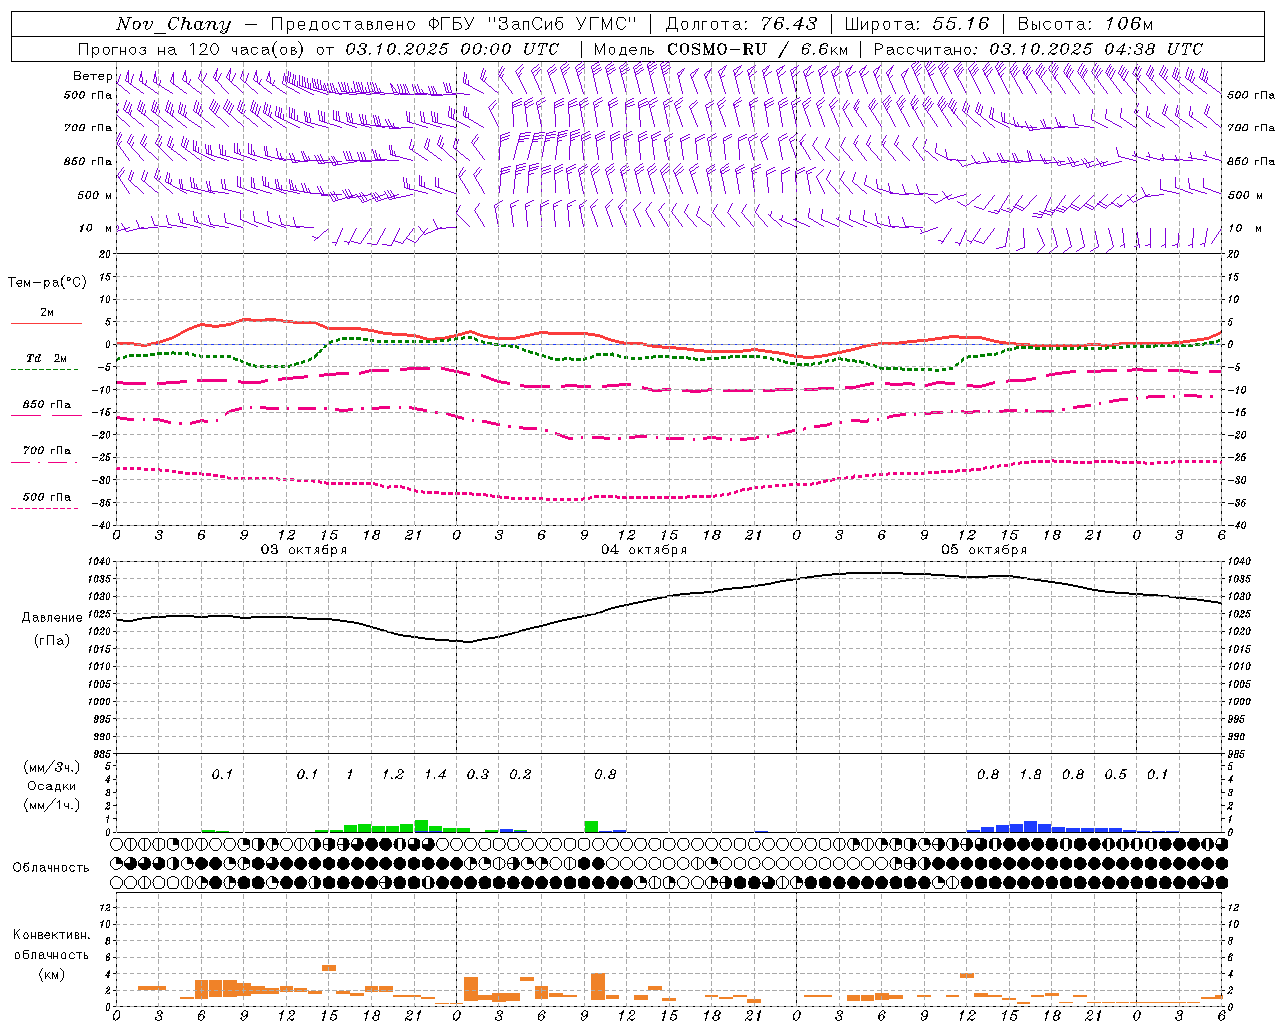
Task: Click the 0.5 precipitation total value
Action: click(x=1115, y=774)
